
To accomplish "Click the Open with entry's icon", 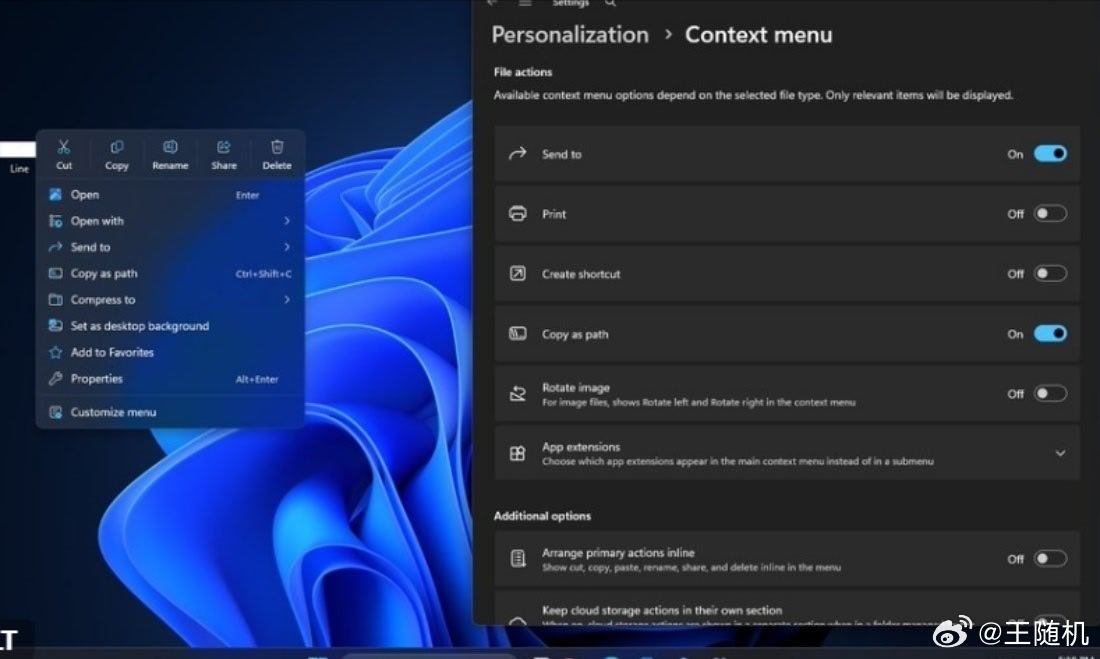I will pos(55,221).
